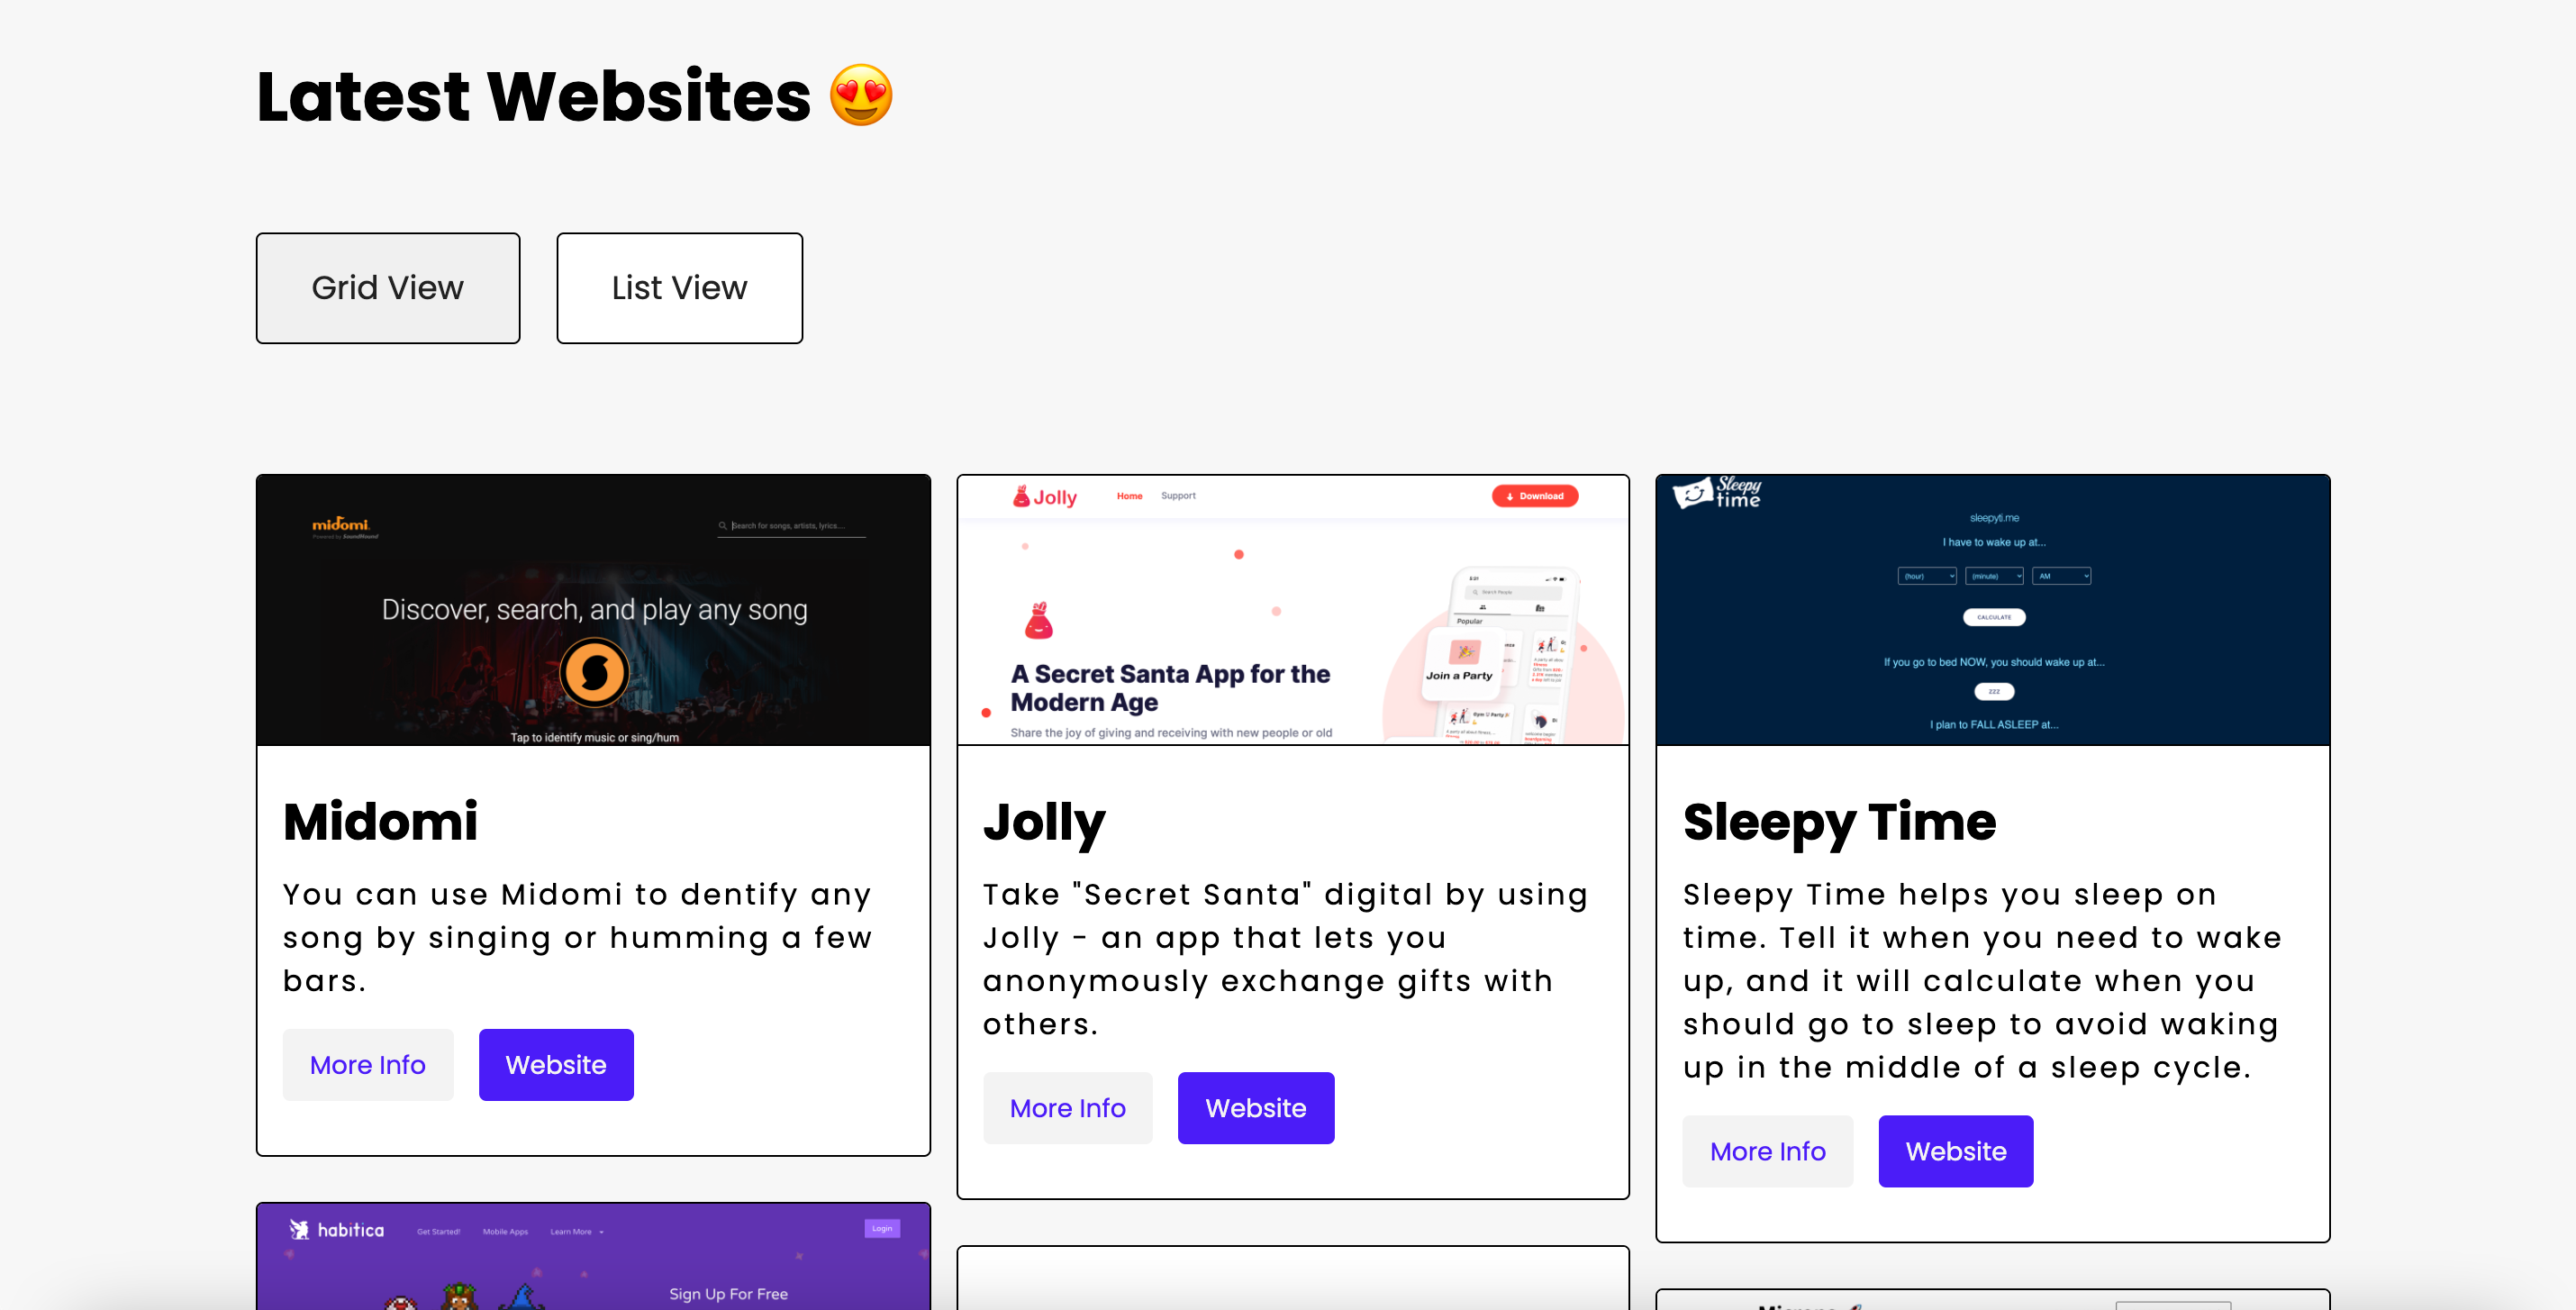Image resolution: width=2576 pixels, height=1310 pixels.
Task: Open More Info for Sleepy Time
Action: tap(1768, 1151)
